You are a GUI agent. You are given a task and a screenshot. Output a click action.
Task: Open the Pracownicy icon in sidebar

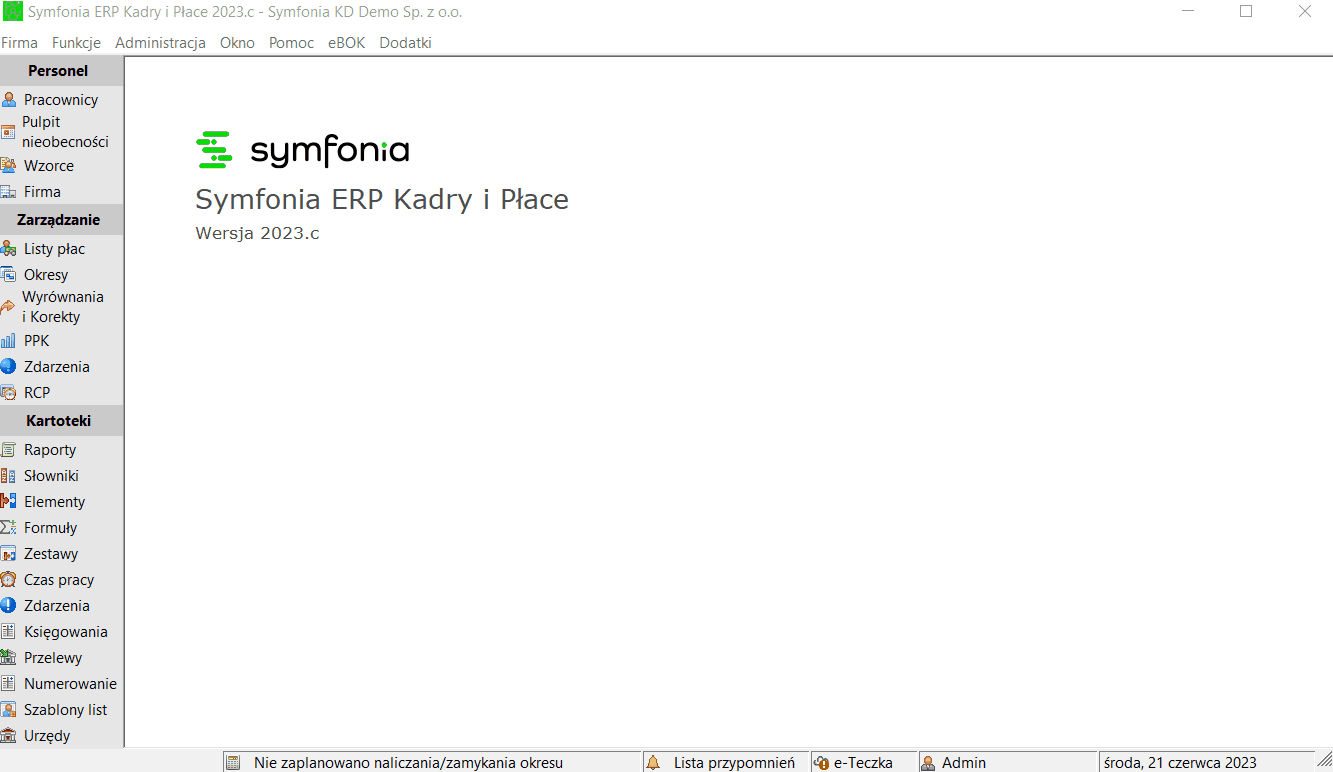pos(9,100)
